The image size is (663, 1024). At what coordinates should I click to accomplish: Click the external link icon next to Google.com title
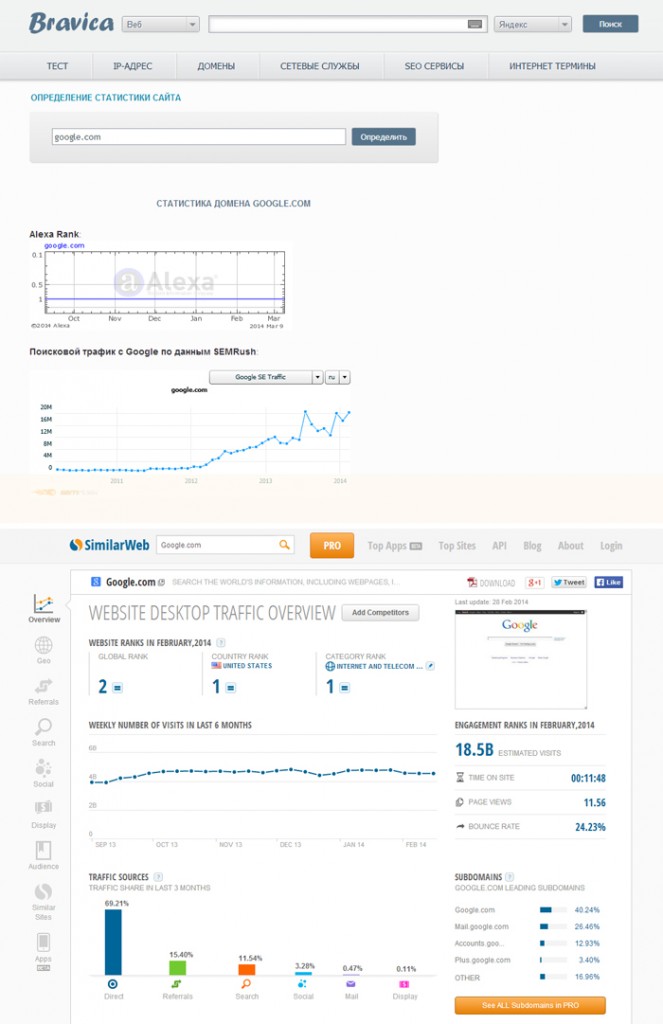161,583
